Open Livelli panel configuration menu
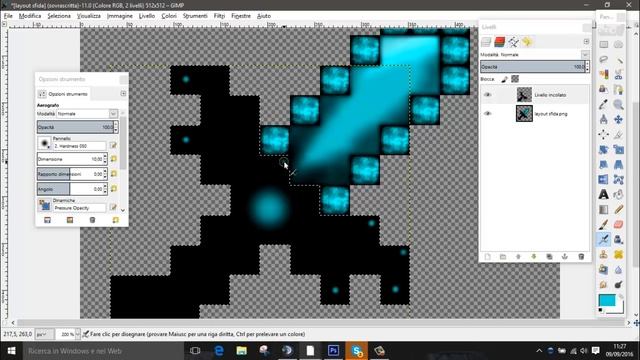The image size is (640, 360). [x=587, y=42]
